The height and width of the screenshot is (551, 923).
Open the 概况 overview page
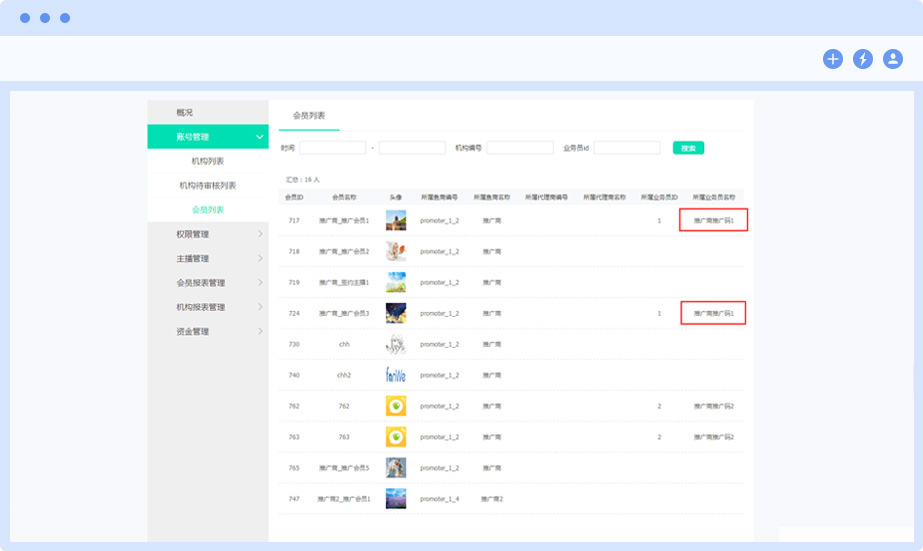[x=185, y=112]
